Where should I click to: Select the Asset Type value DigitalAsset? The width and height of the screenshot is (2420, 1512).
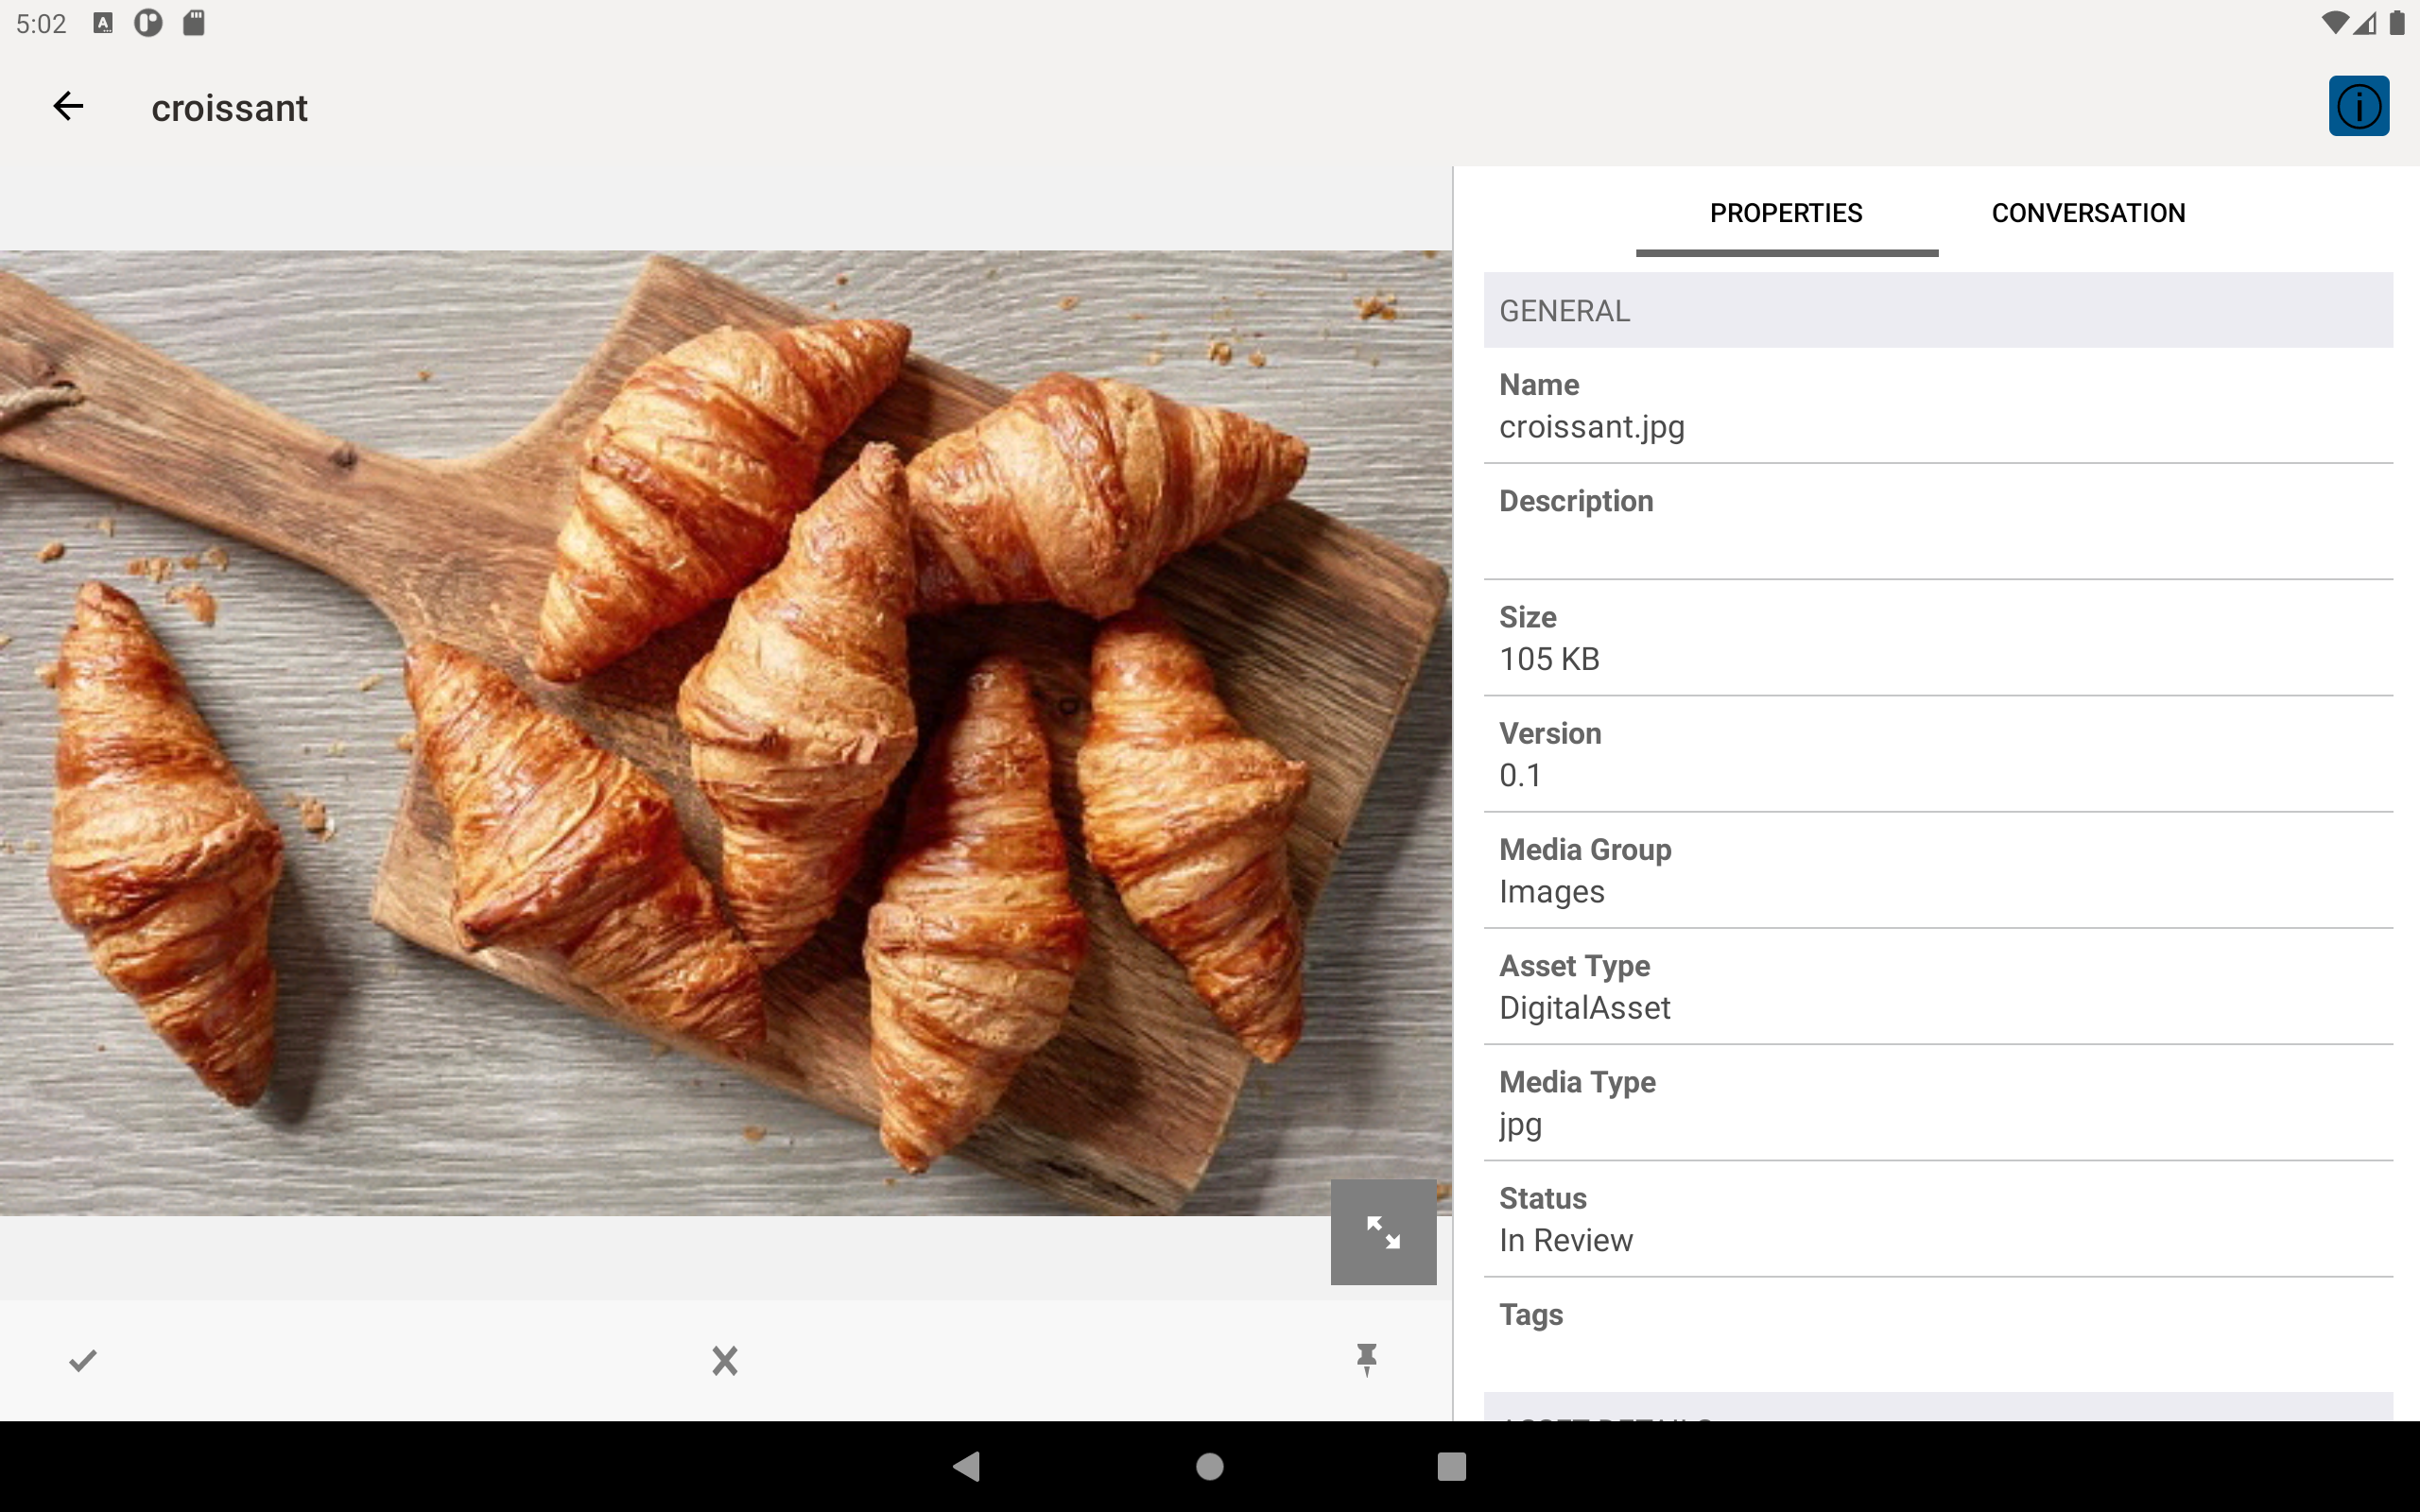click(1584, 1008)
